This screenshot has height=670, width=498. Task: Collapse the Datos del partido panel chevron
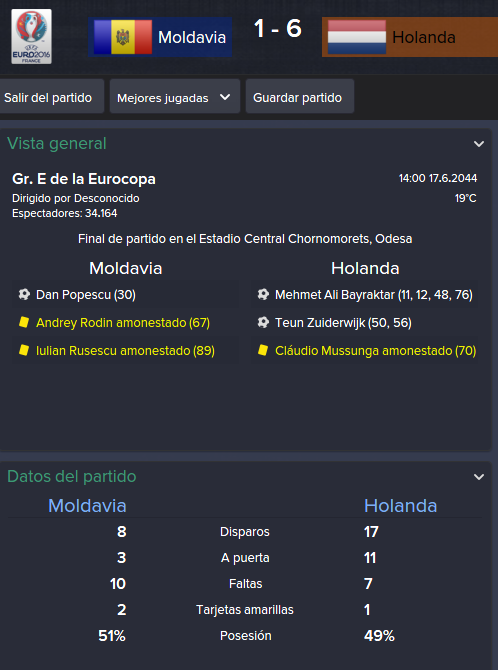point(479,477)
